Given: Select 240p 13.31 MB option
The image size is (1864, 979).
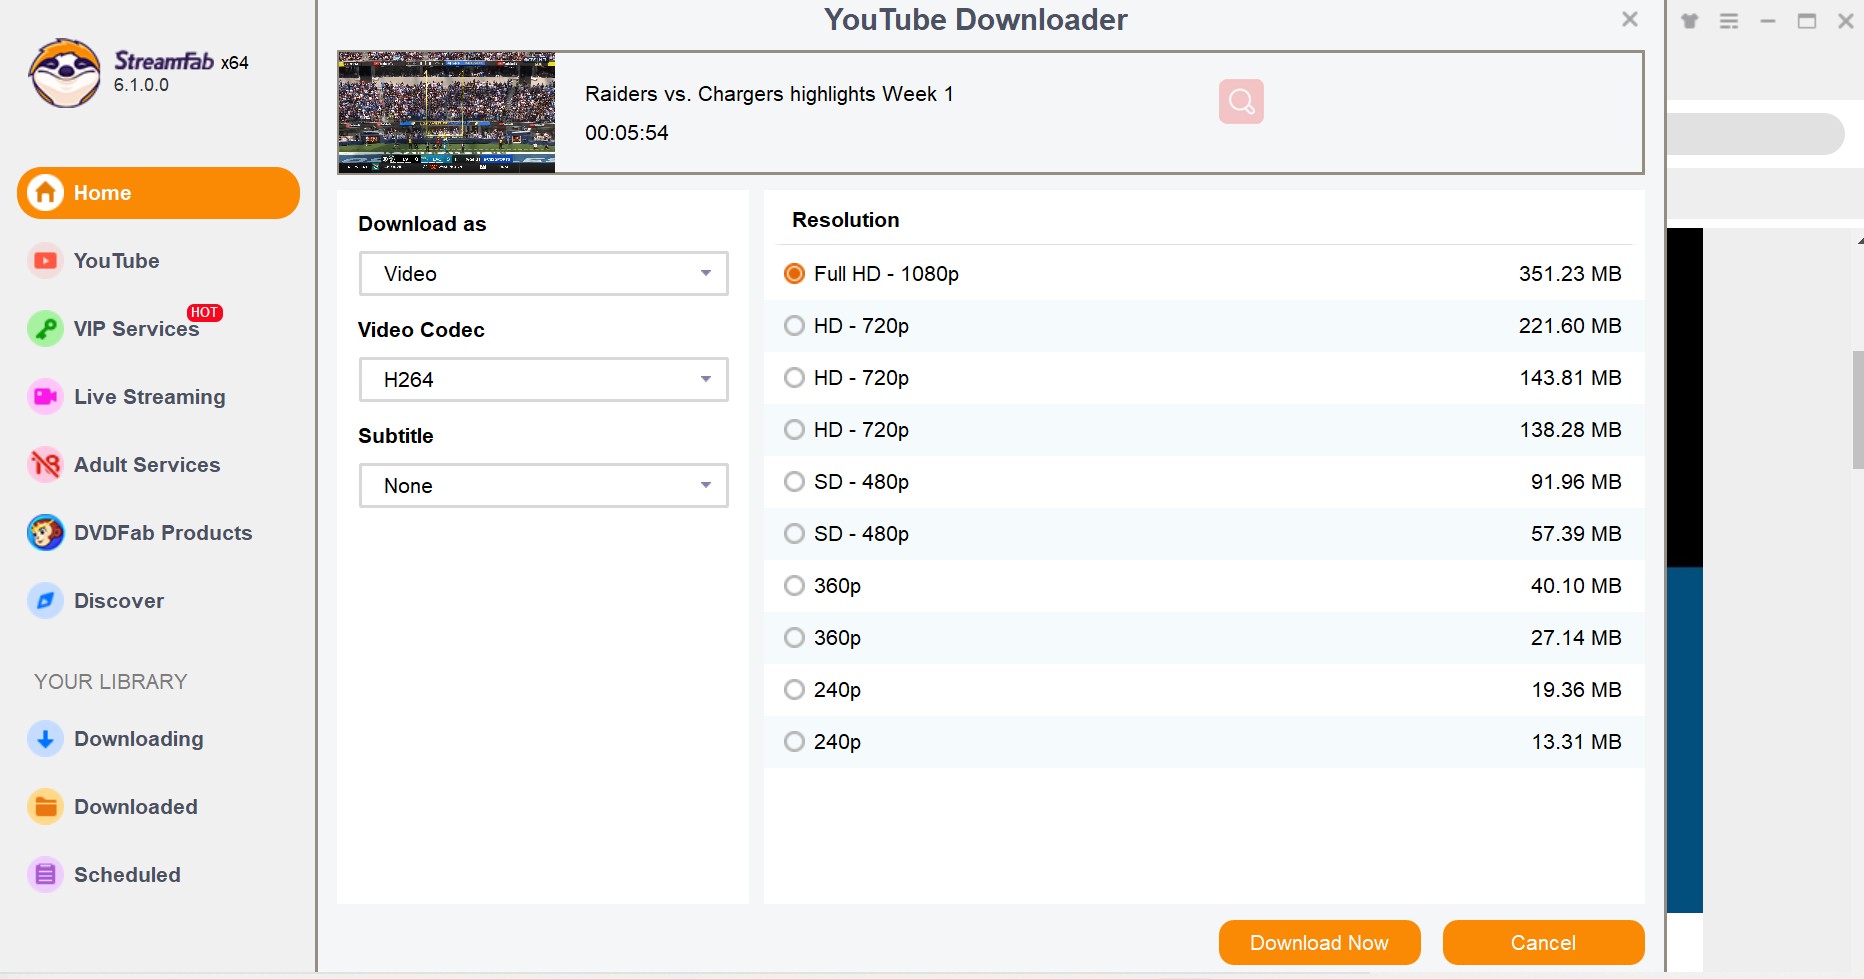Looking at the screenshot, I should pos(1204,742).
